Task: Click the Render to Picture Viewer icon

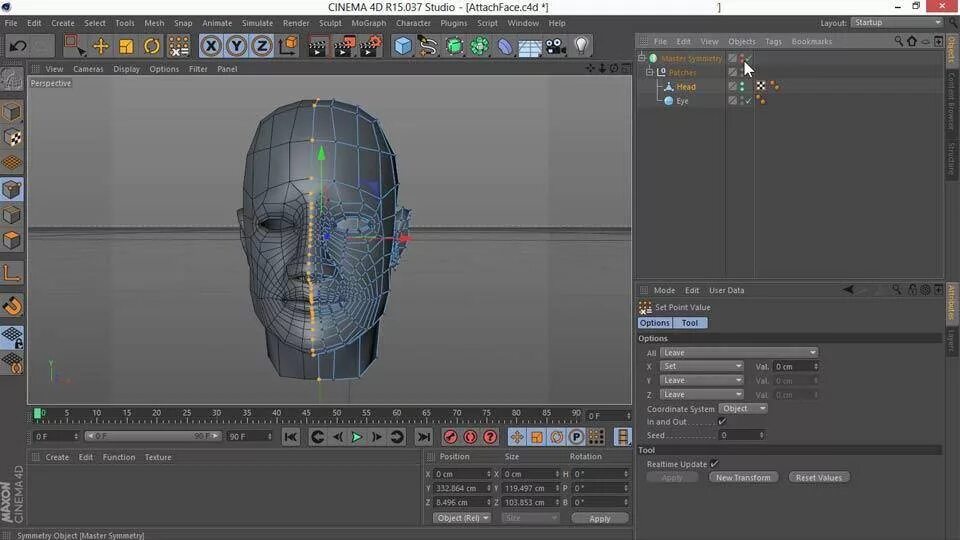Action: pyautogui.click(x=342, y=46)
